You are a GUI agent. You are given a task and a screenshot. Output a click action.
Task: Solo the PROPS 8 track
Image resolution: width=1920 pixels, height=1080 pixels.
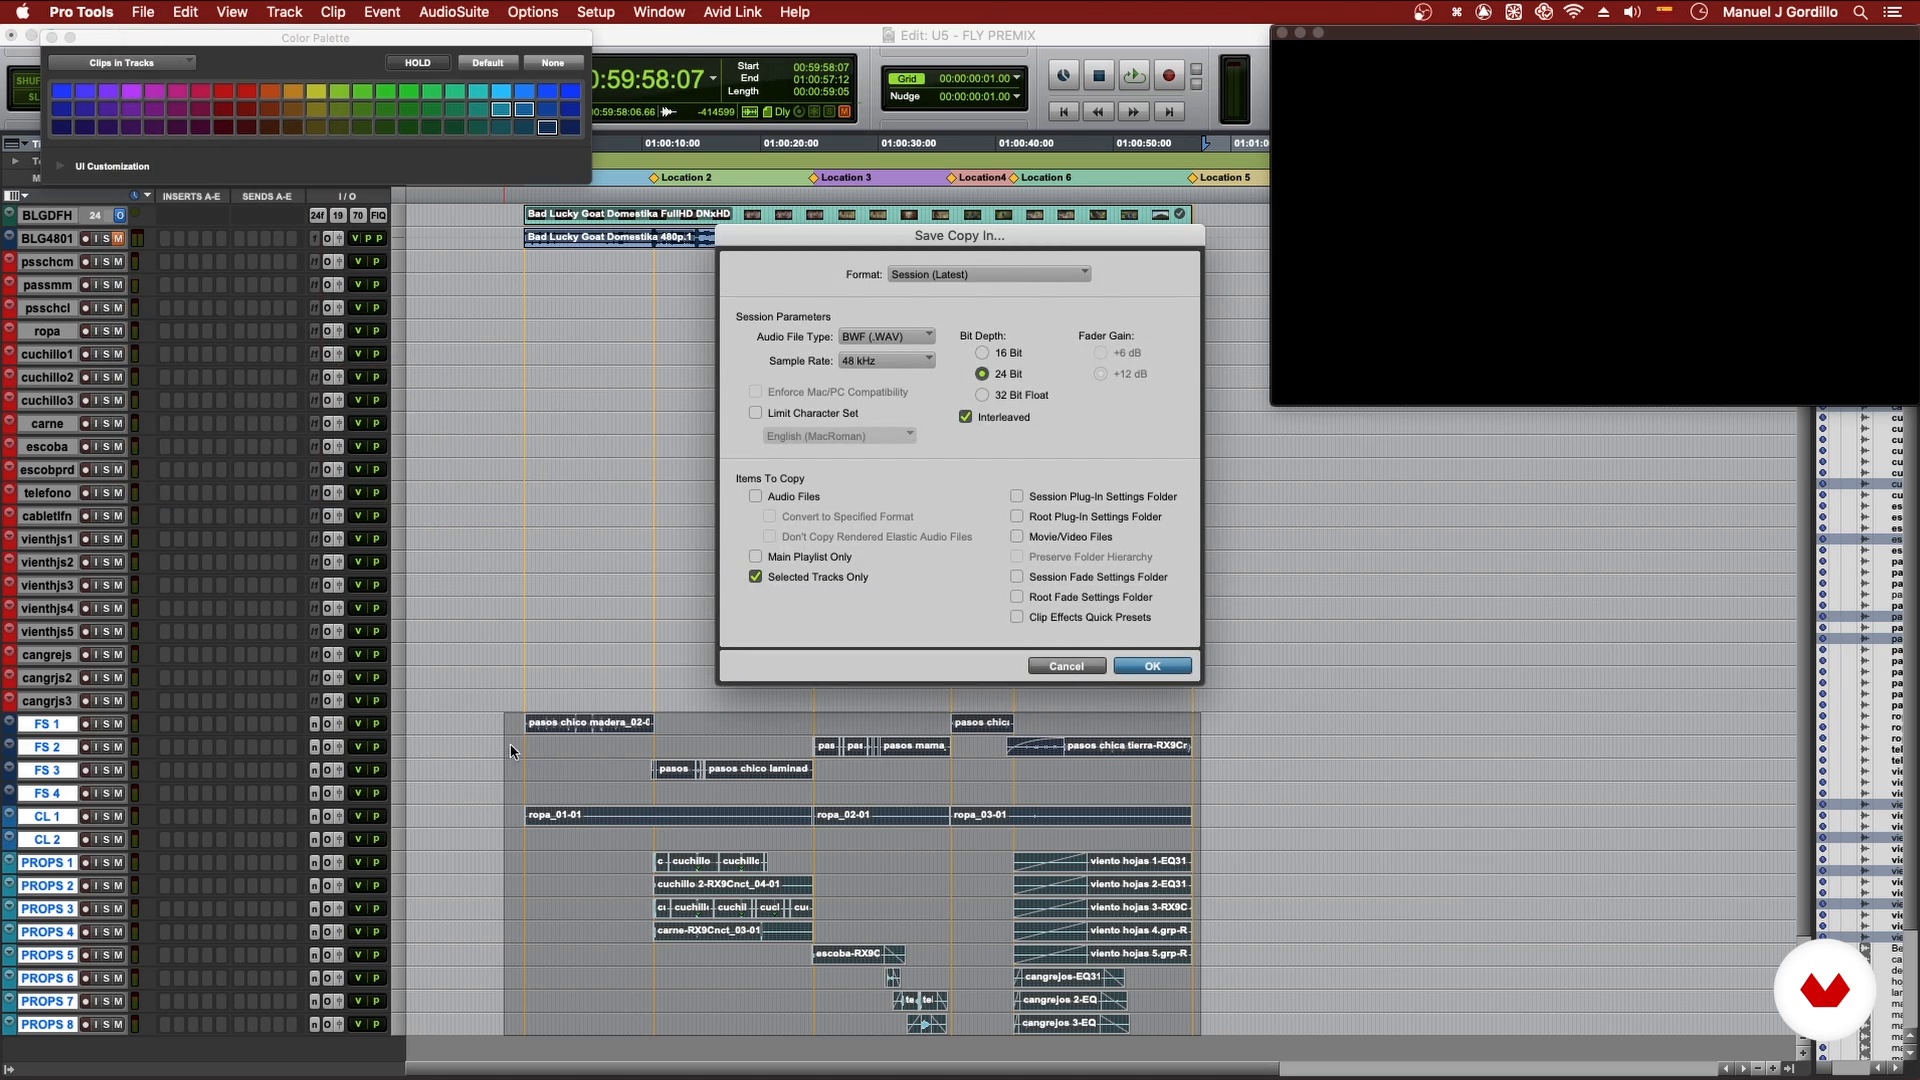(x=106, y=1025)
